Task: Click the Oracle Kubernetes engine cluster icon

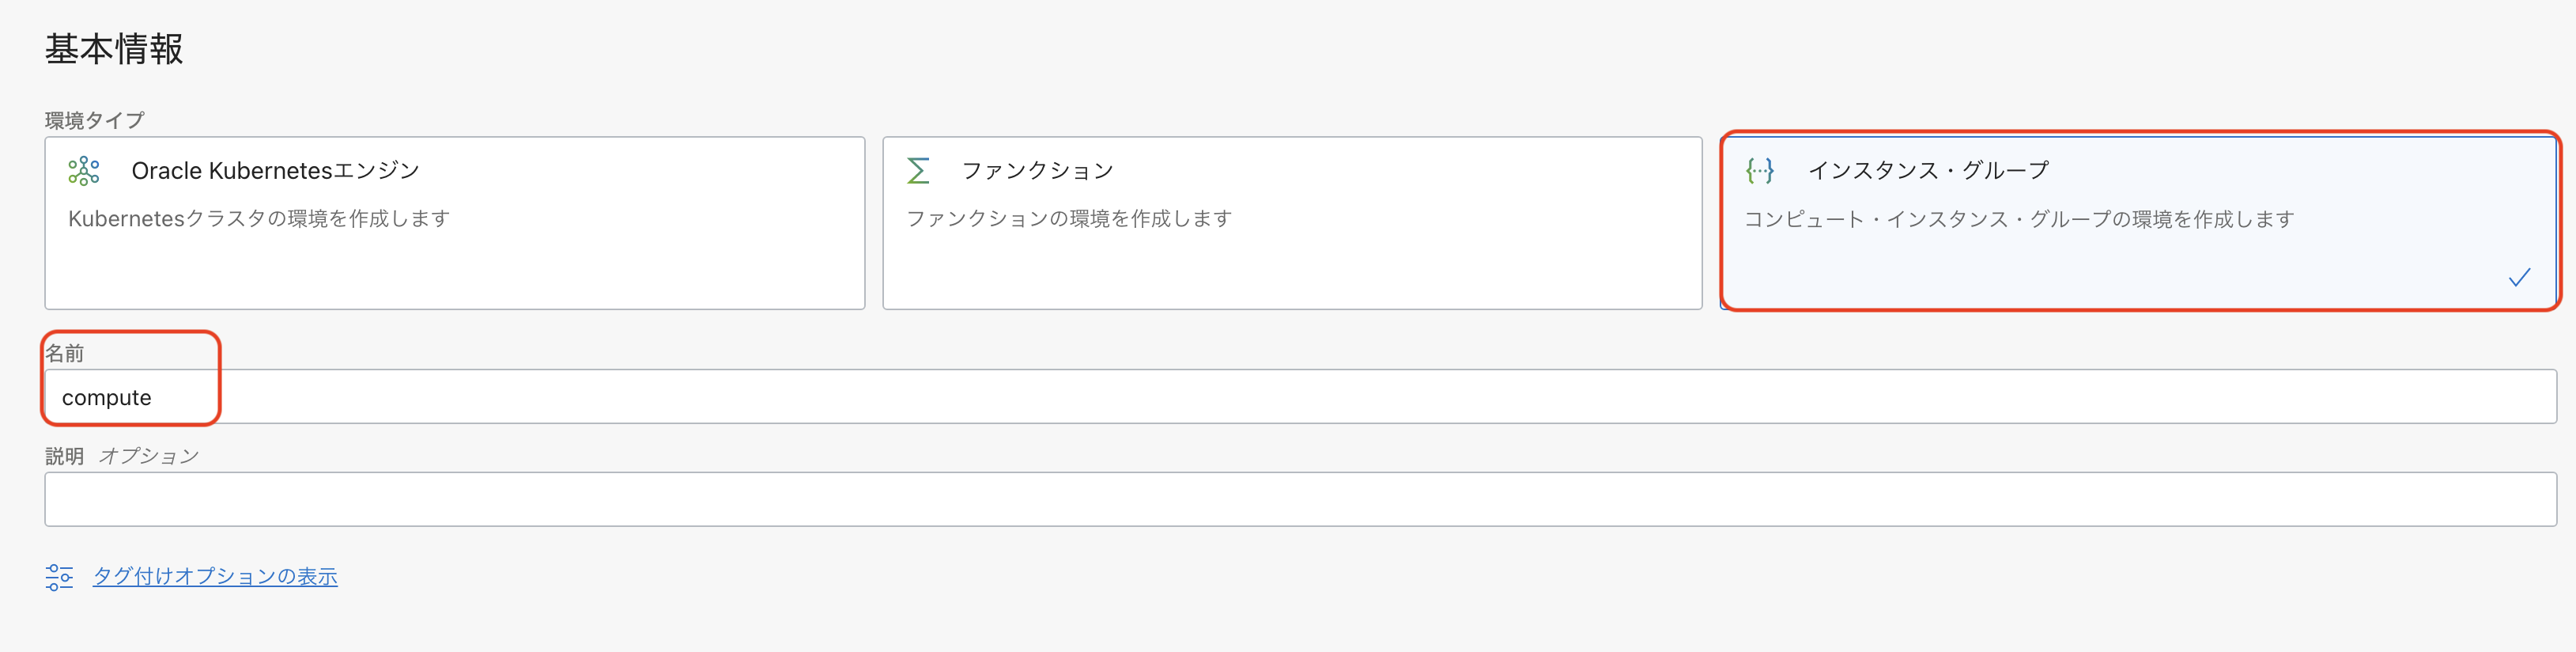Action: pyautogui.click(x=84, y=171)
